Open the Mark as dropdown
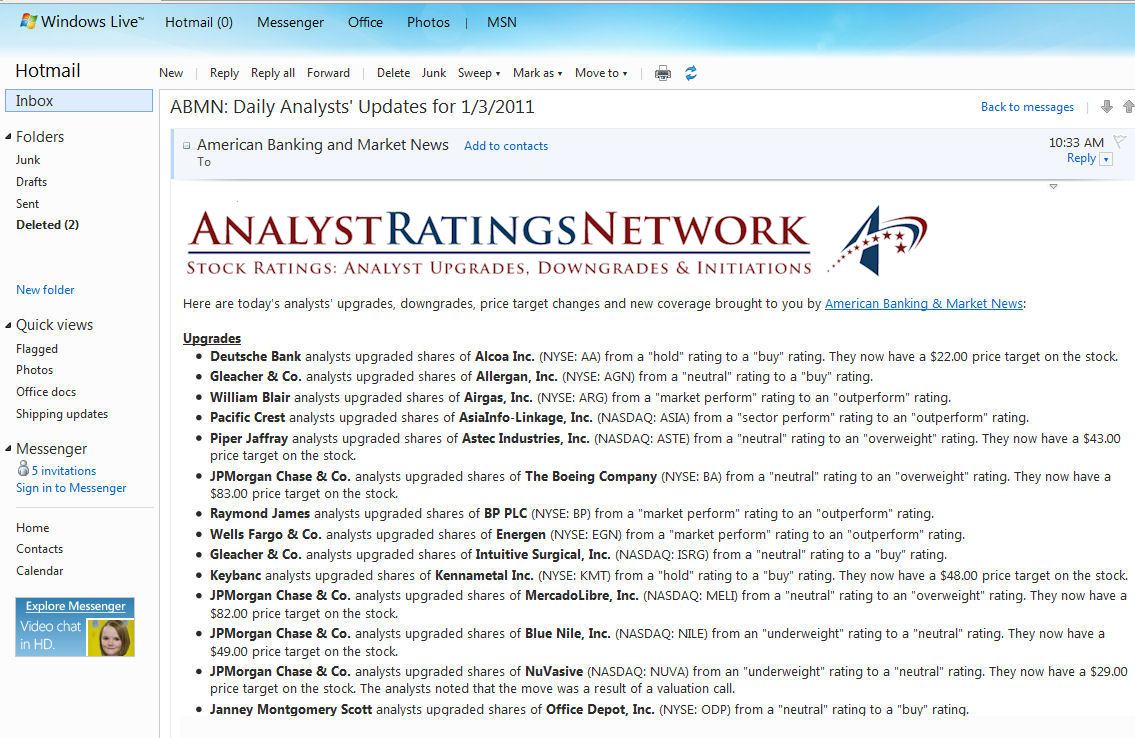 coord(537,73)
